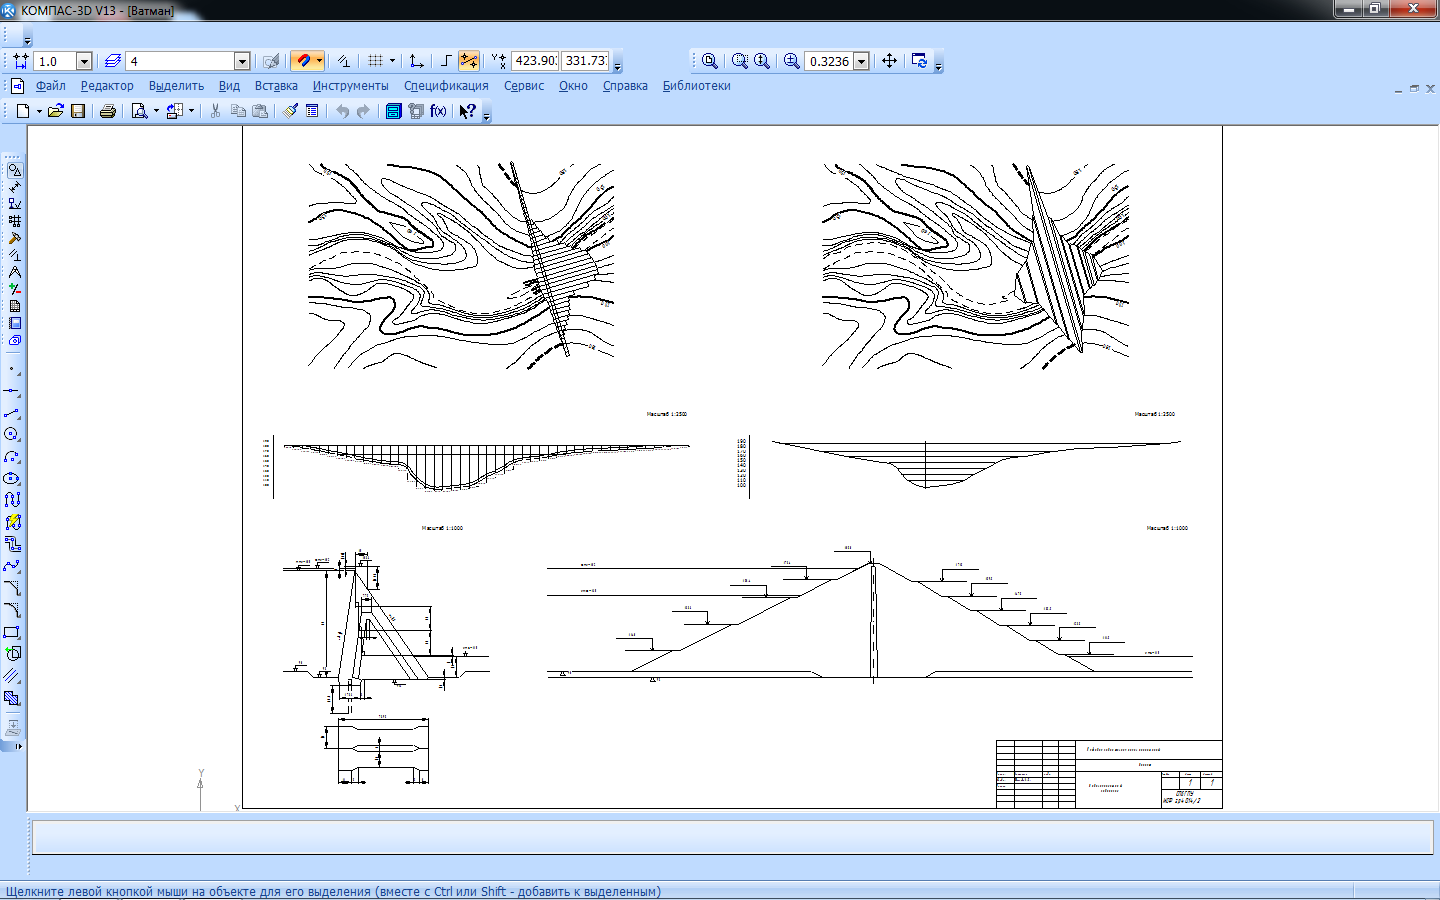Select the arc tool
This screenshot has width=1440, height=900.
click(x=12, y=457)
